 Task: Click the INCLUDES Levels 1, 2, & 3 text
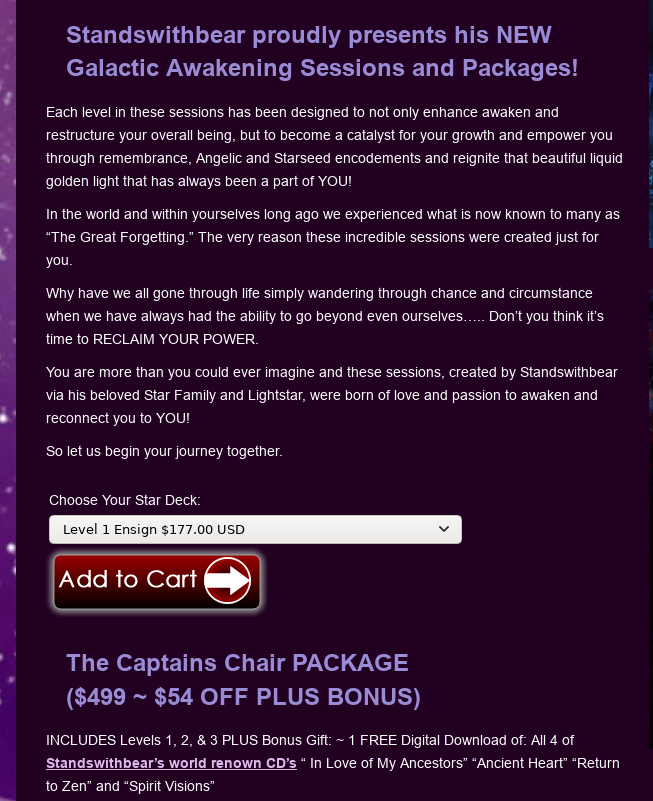[x=132, y=740]
